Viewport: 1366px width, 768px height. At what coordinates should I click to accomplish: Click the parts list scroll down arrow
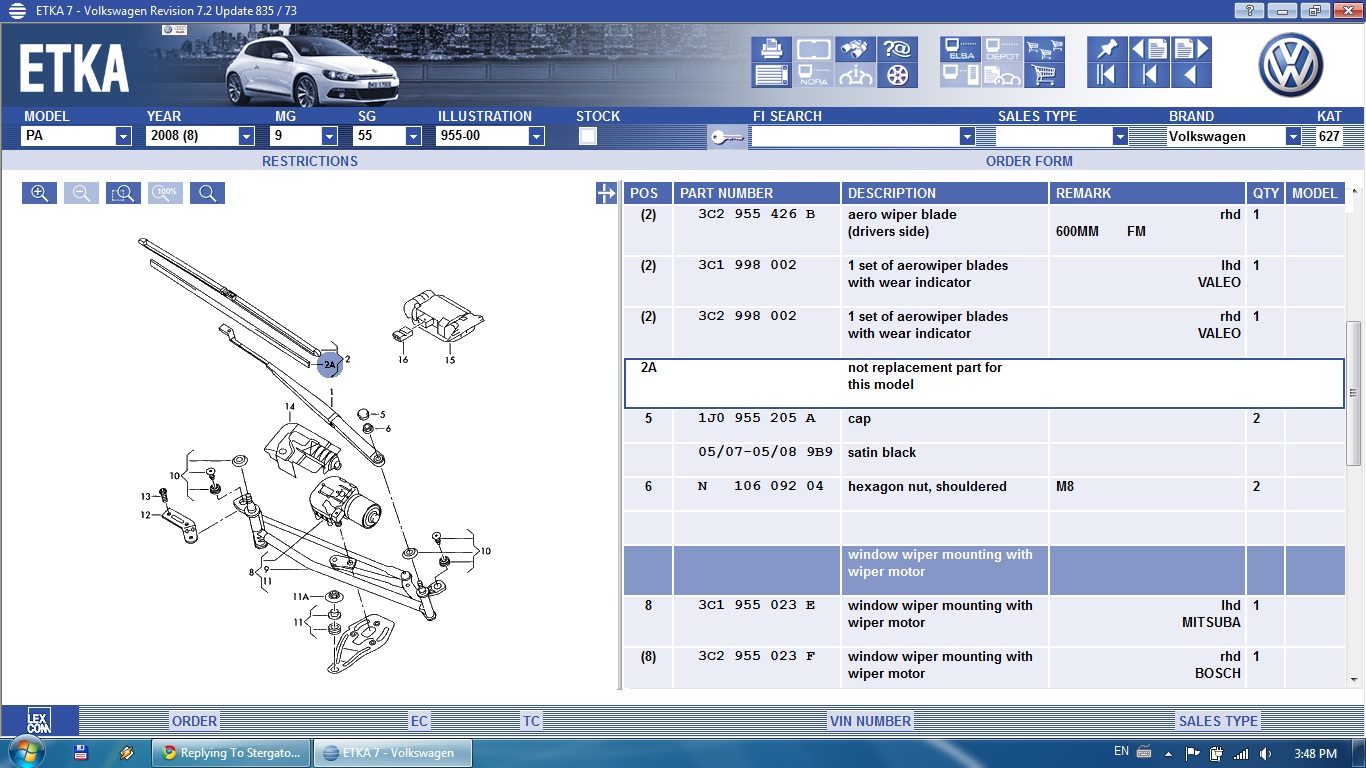pyautogui.click(x=1354, y=679)
